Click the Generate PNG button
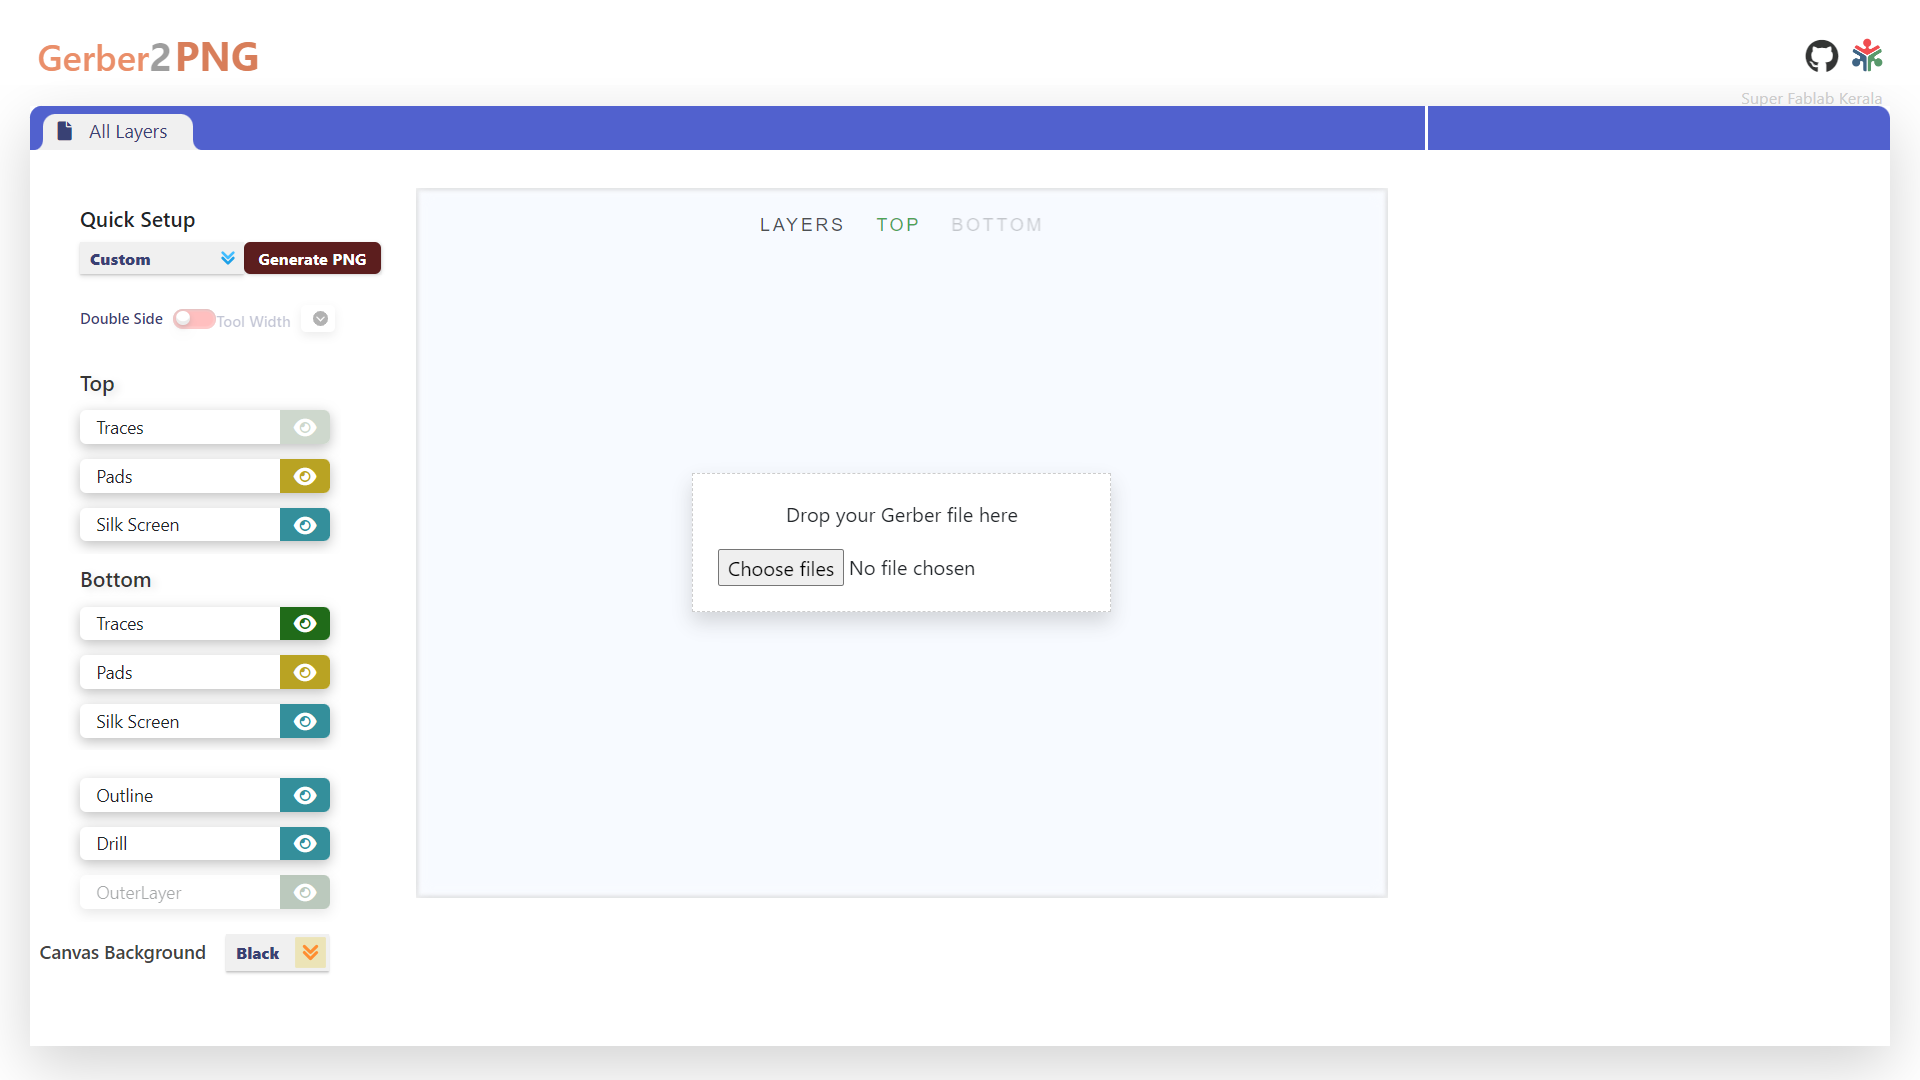This screenshot has height=1080, width=1920. click(312, 259)
